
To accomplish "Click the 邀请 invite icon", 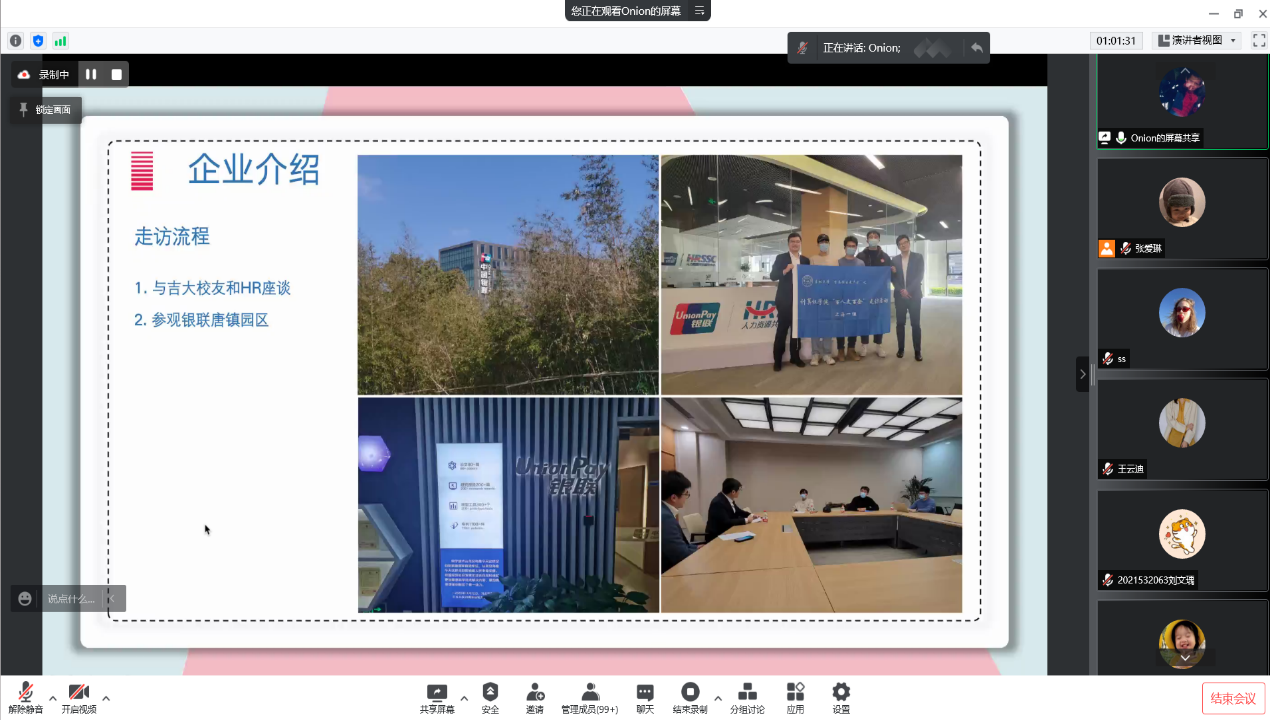I will [535, 697].
